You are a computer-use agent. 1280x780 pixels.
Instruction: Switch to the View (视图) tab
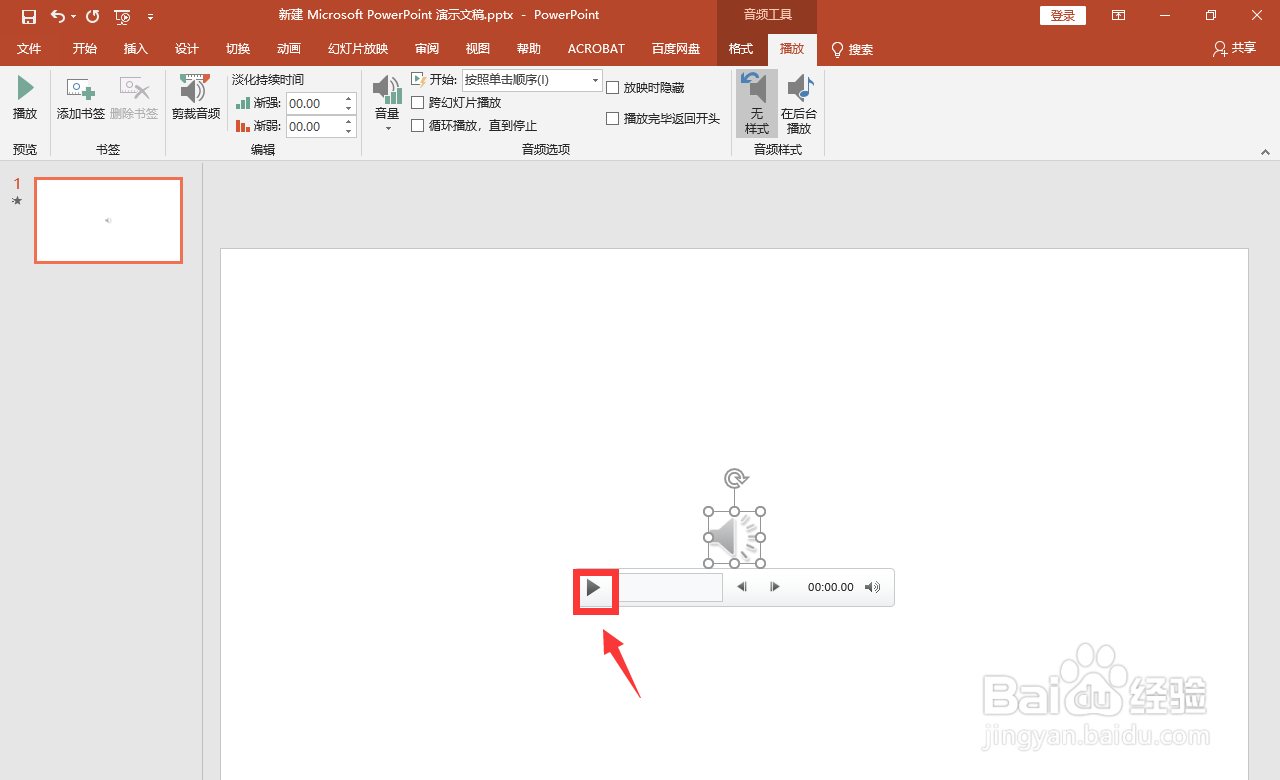(478, 49)
